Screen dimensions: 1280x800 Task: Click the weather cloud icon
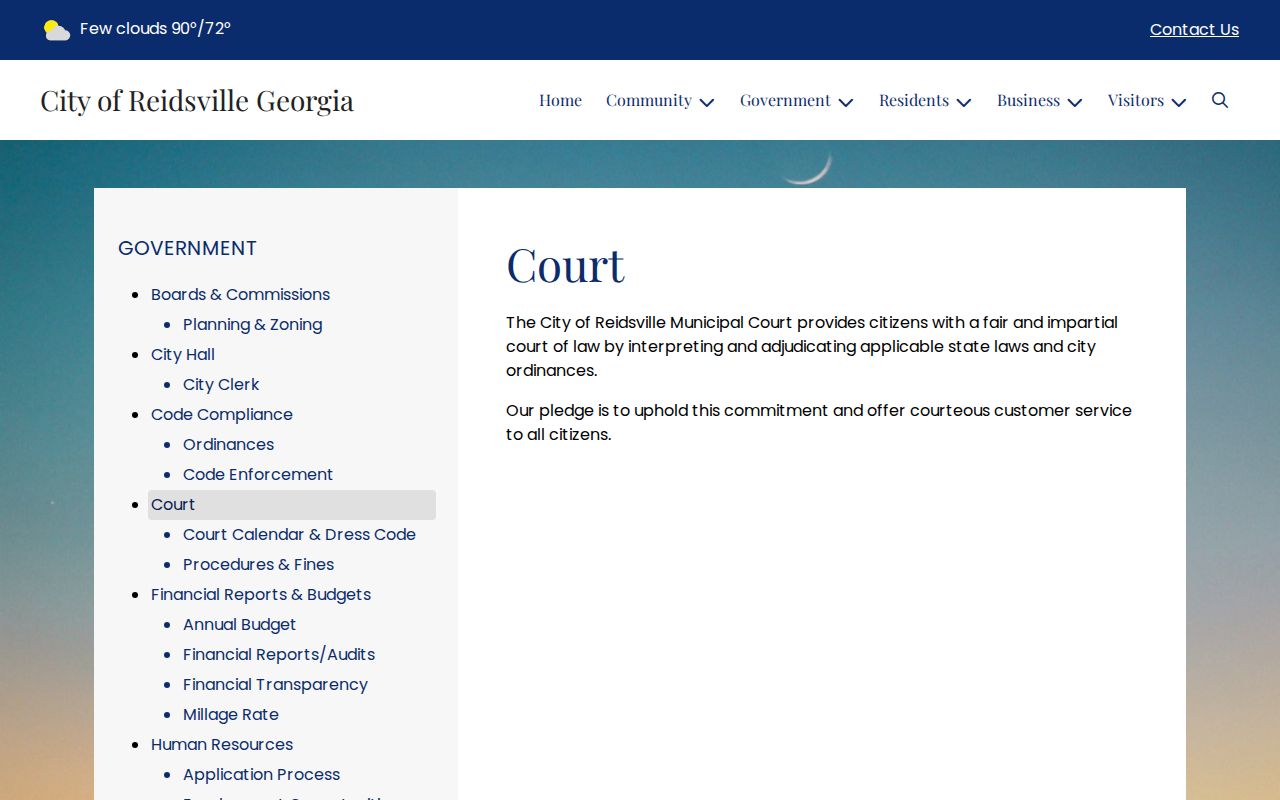[57, 30]
